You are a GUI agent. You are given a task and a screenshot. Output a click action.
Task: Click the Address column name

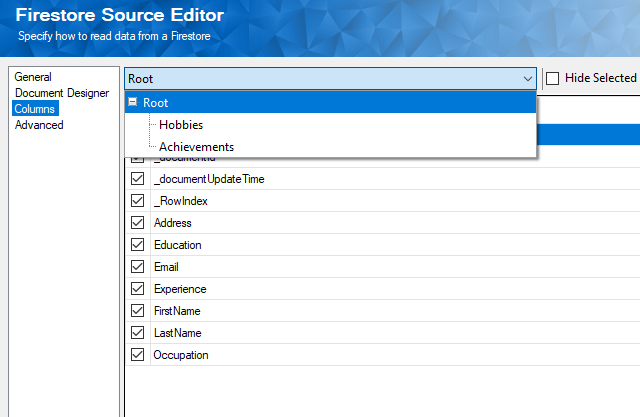pyautogui.click(x=173, y=223)
